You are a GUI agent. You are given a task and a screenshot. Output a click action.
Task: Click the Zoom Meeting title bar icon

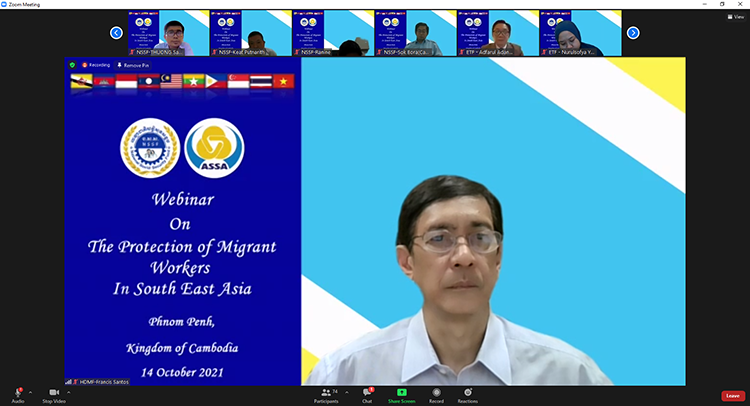click(x=4, y=4)
